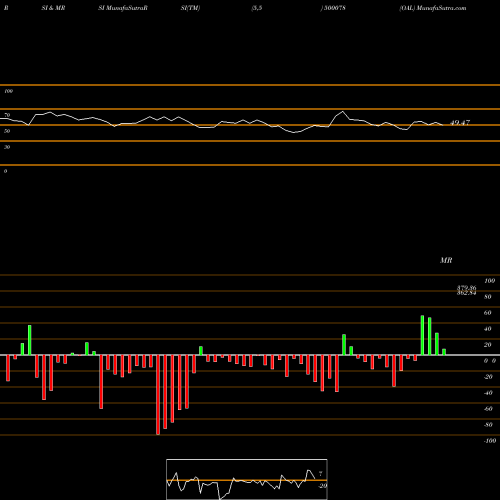
Task: Click the MR axis label -60
Action: click(488, 409)
